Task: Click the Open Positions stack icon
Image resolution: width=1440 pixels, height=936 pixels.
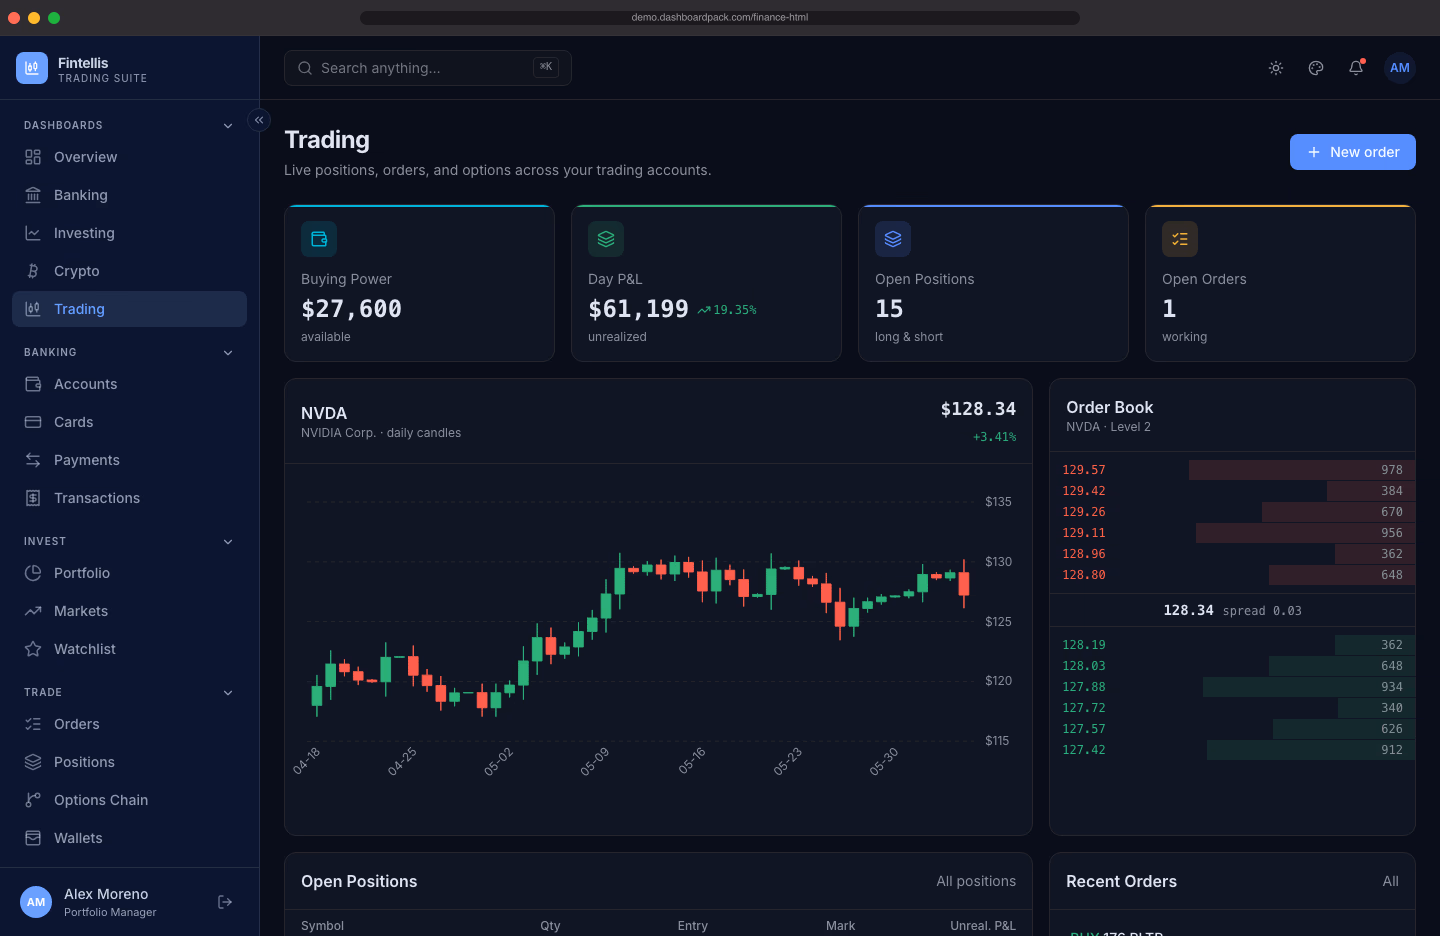Action: (893, 239)
